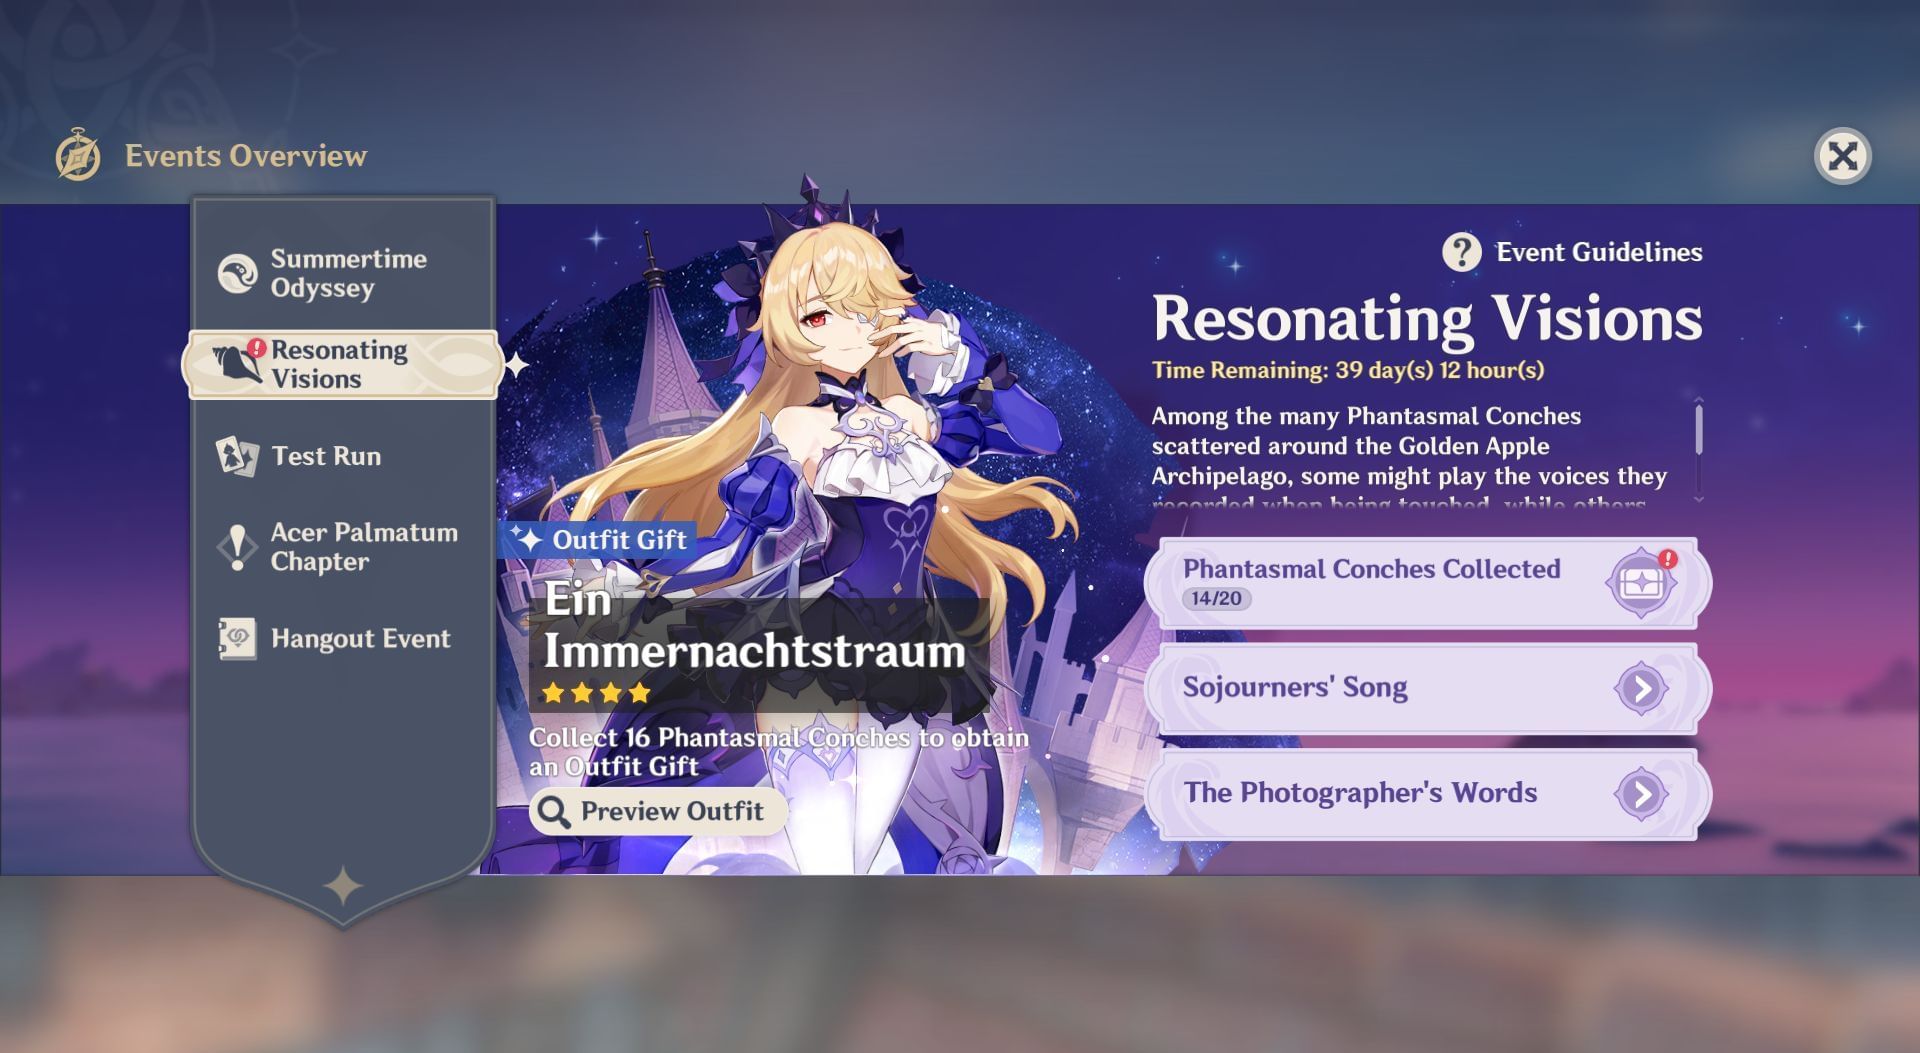This screenshot has width=1920, height=1053.
Task: Close the Events Overview window
Action: pyautogui.click(x=1842, y=156)
